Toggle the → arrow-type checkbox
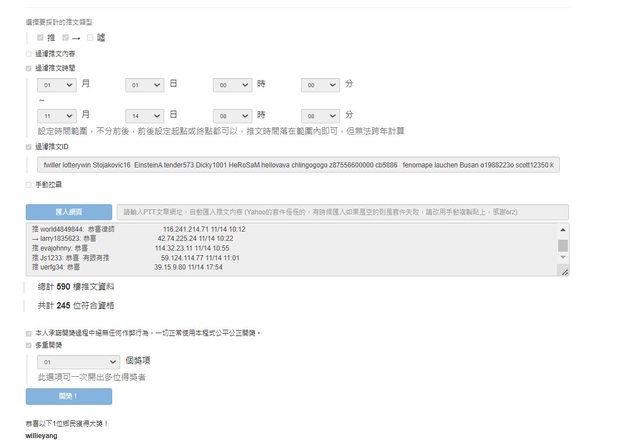This screenshot has height=445, width=640. coord(65,37)
